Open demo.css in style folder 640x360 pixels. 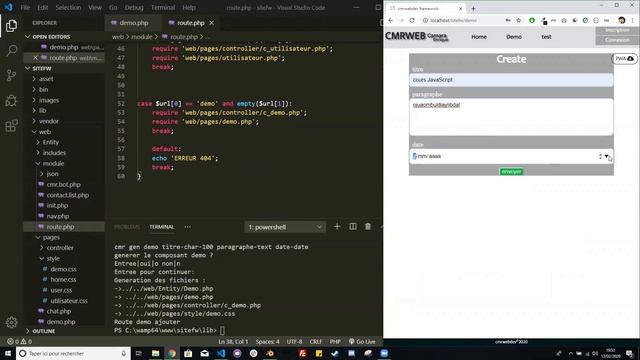(63, 269)
